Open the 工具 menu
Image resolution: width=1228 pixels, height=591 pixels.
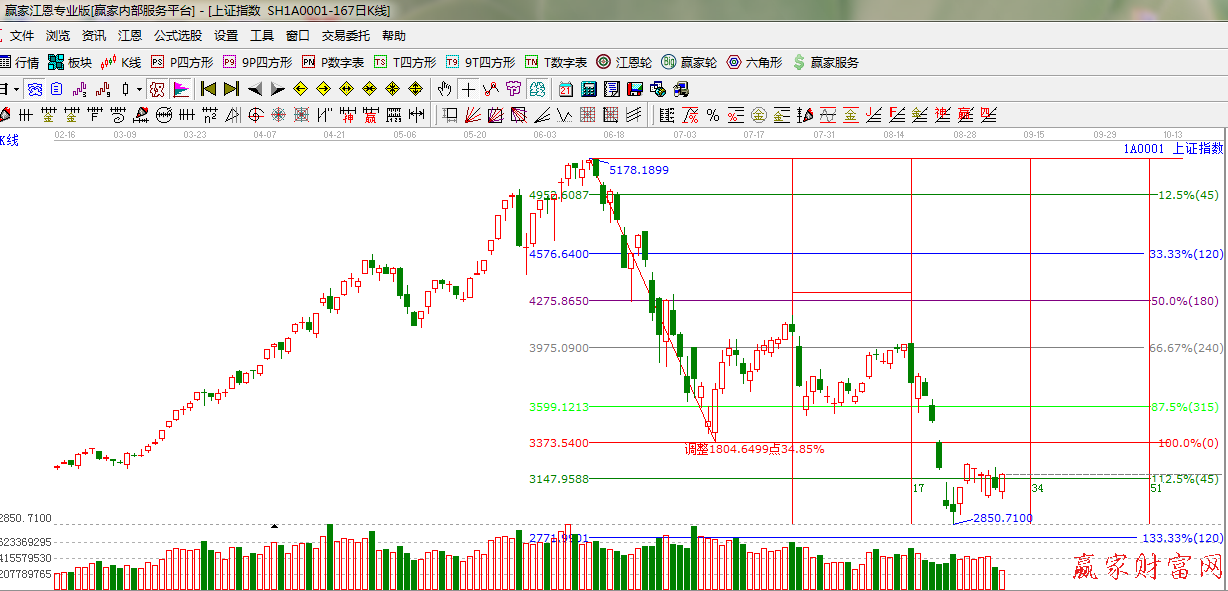point(262,36)
